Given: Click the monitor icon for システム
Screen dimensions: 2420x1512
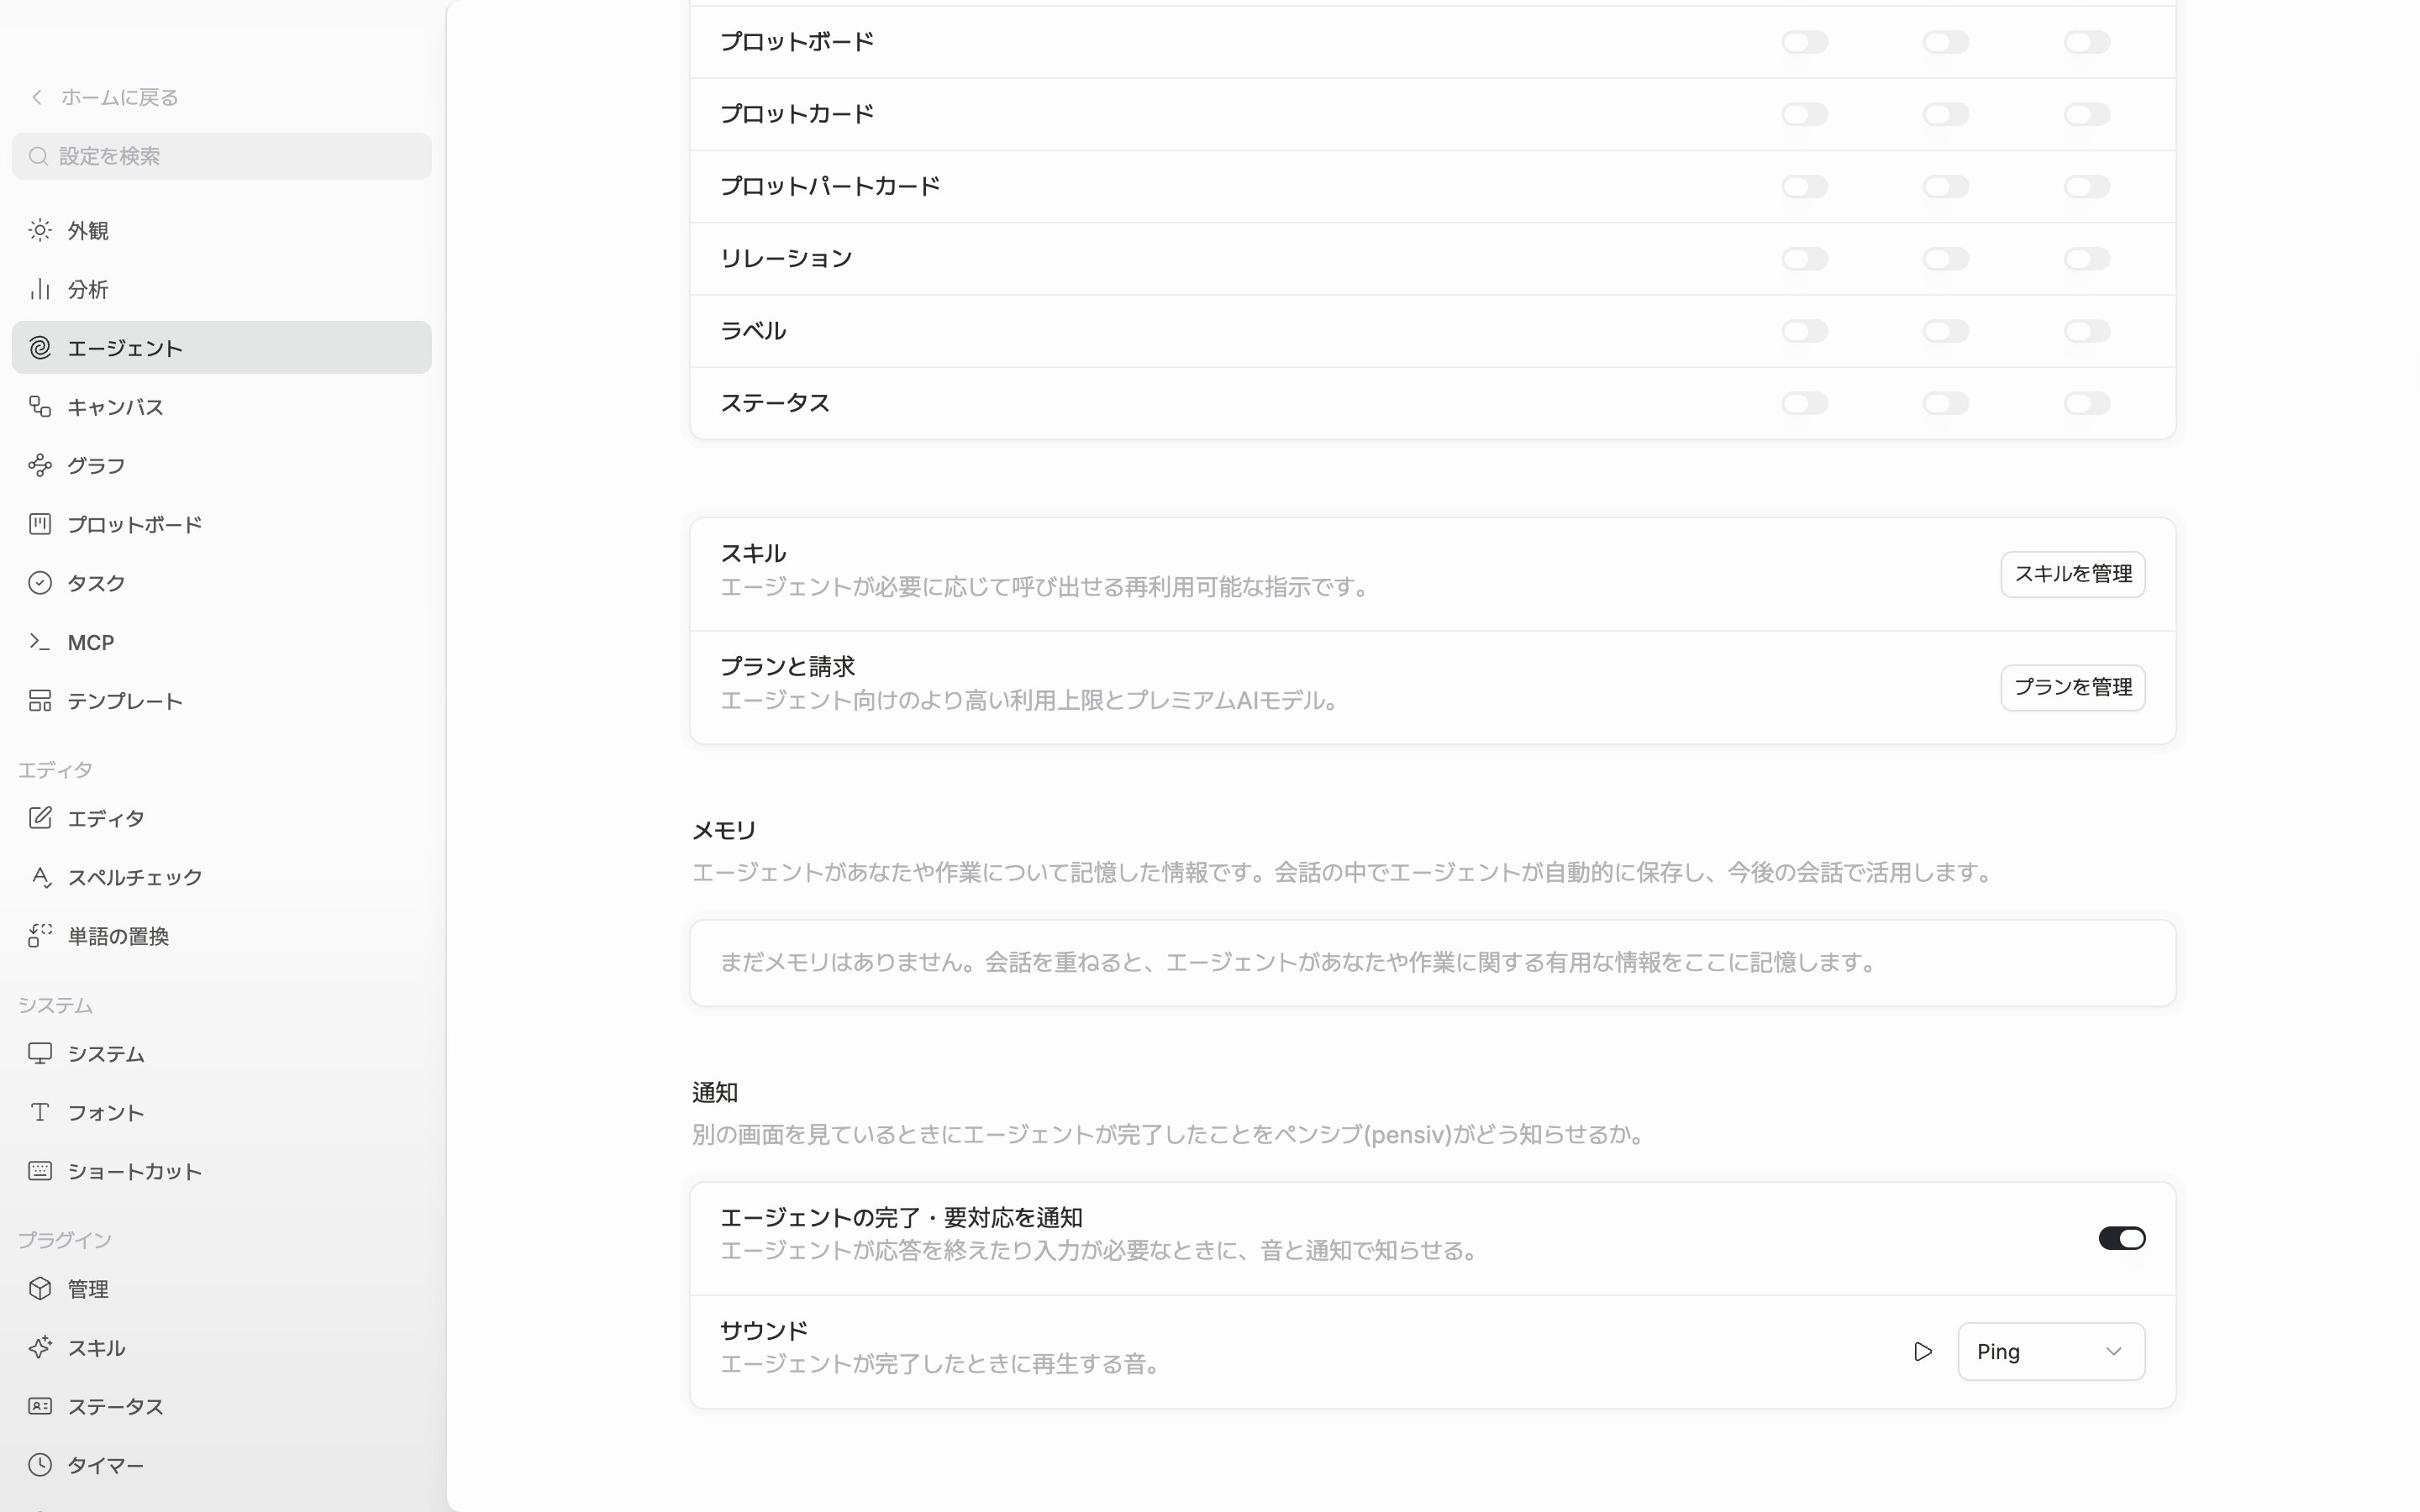Looking at the screenshot, I should click(x=40, y=1054).
